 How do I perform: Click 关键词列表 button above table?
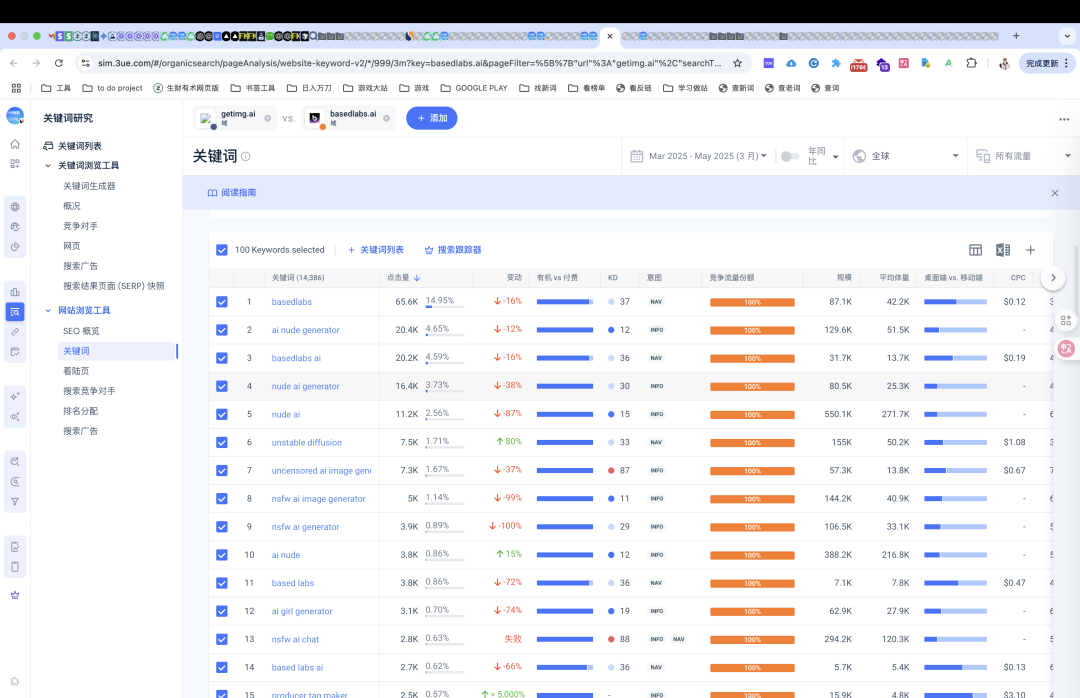point(375,250)
